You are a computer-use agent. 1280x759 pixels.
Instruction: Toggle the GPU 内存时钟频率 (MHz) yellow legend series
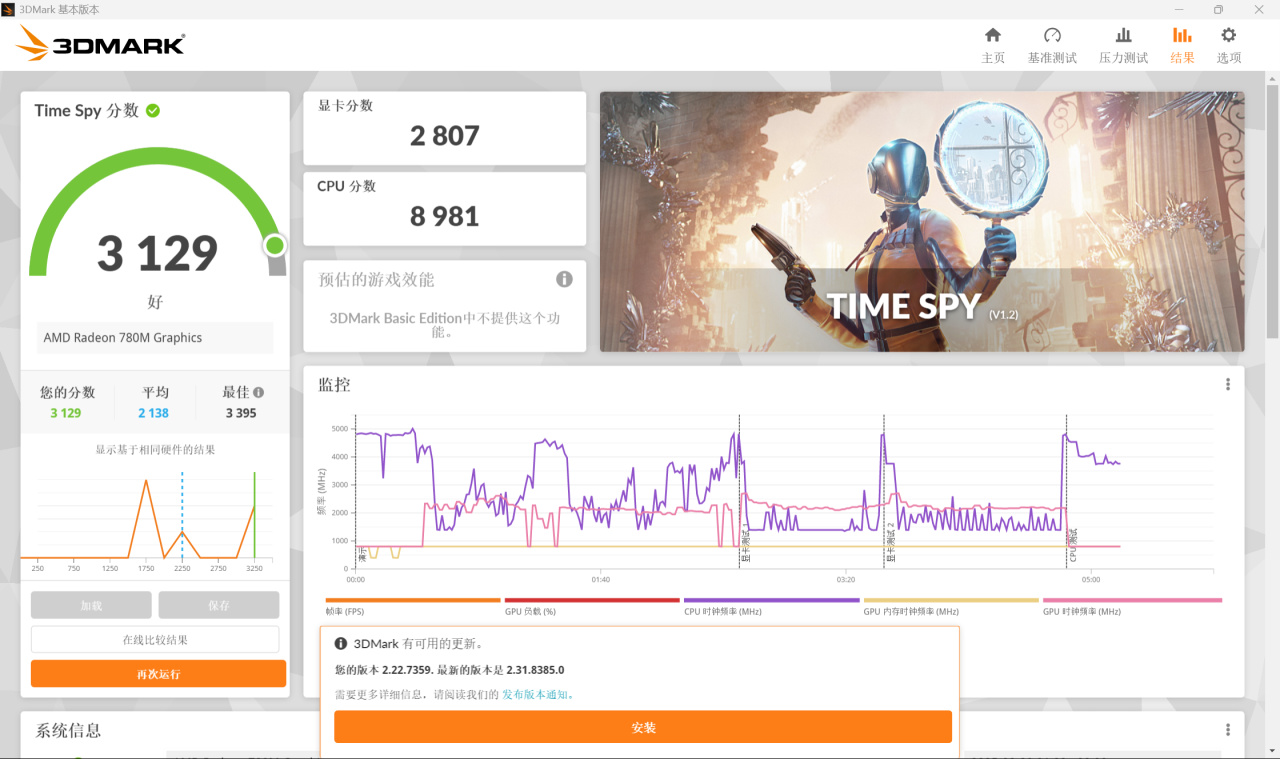click(x=951, y=606)
